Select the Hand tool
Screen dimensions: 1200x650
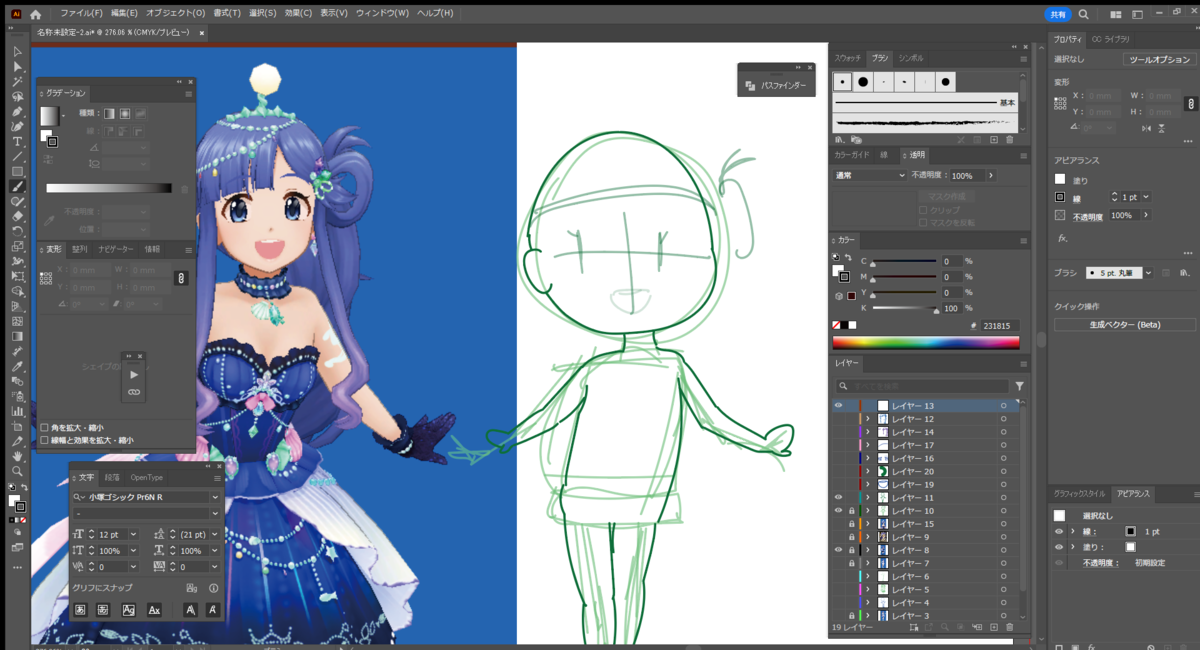coord(18,456)
